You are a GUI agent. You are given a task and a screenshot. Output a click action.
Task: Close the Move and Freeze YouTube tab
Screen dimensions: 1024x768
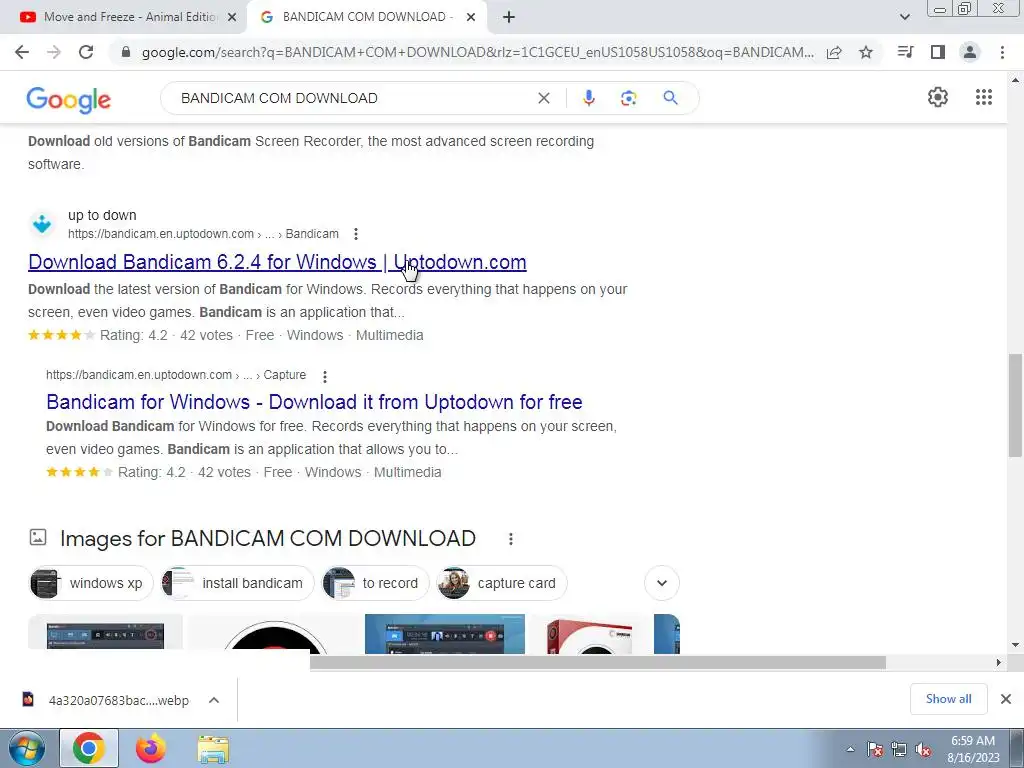(x=231, y=17)
